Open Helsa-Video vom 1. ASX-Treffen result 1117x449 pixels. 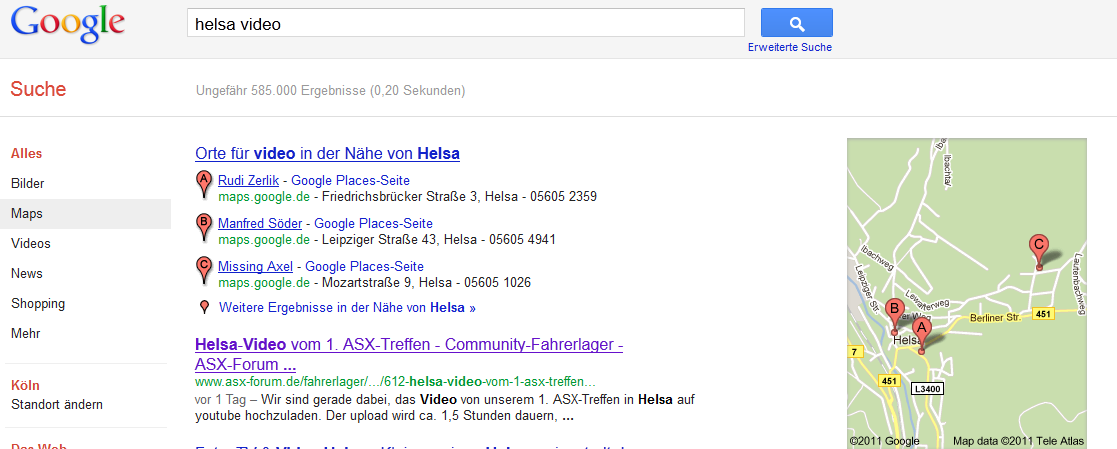click(409, 354)
